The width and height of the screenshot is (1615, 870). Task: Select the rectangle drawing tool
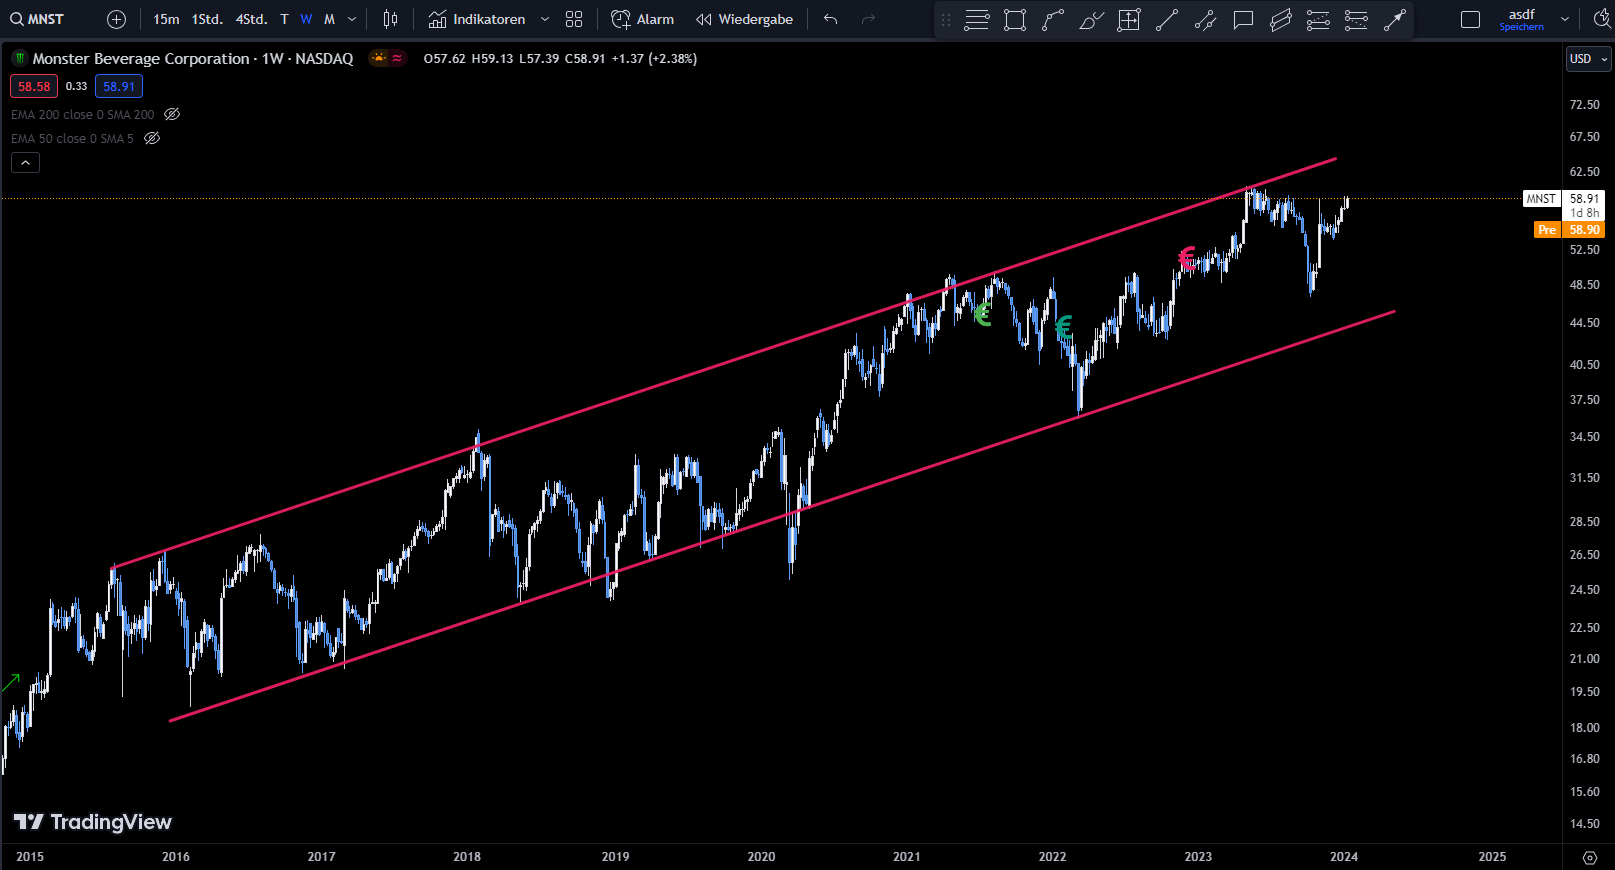pyautogui.click(x=1015, y=20)
